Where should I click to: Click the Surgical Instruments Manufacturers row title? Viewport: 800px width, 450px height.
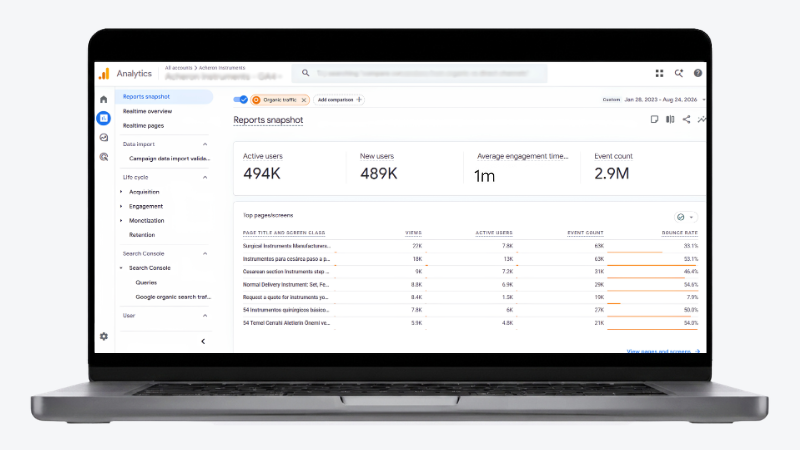coord(286,246)
